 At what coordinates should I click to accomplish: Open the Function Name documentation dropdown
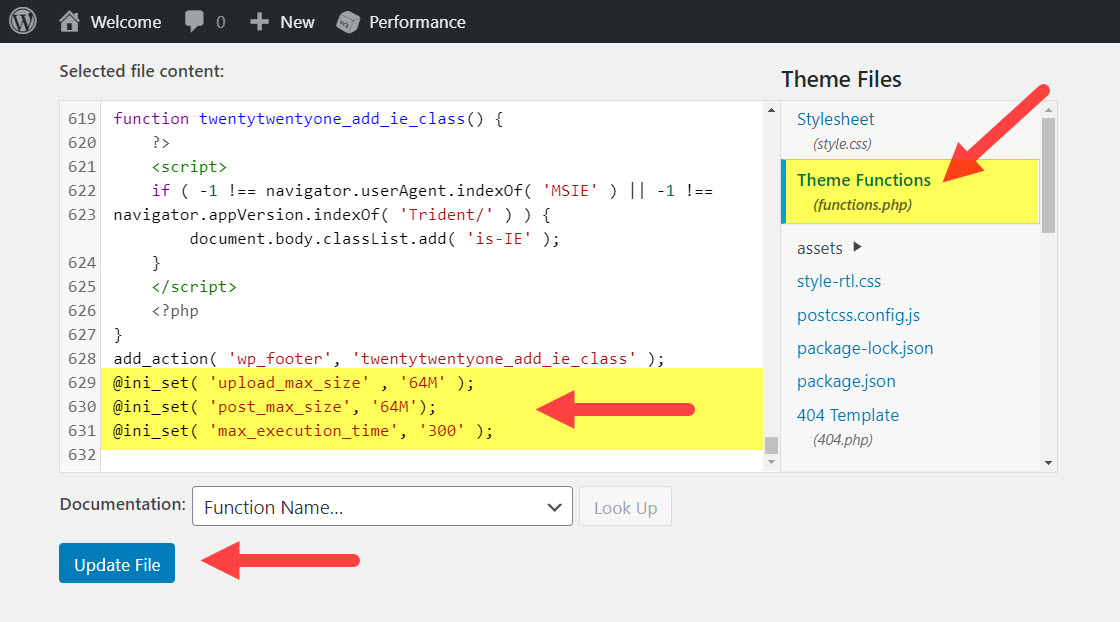click(x=382, y=506)
